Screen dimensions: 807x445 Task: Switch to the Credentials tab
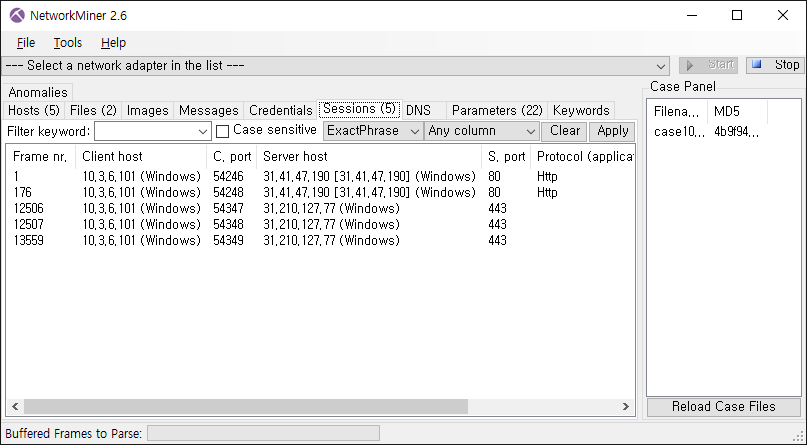(x=280, y=110)
